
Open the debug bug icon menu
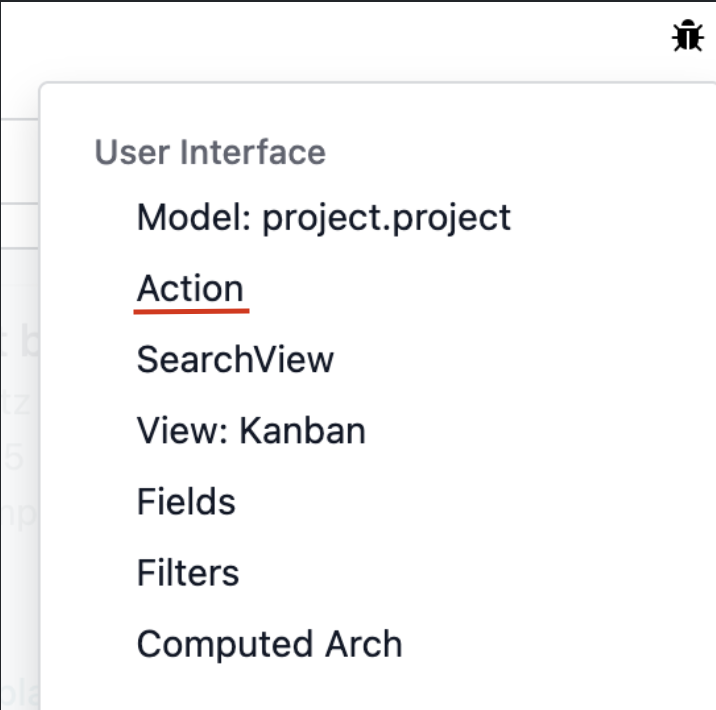[687, 37]
